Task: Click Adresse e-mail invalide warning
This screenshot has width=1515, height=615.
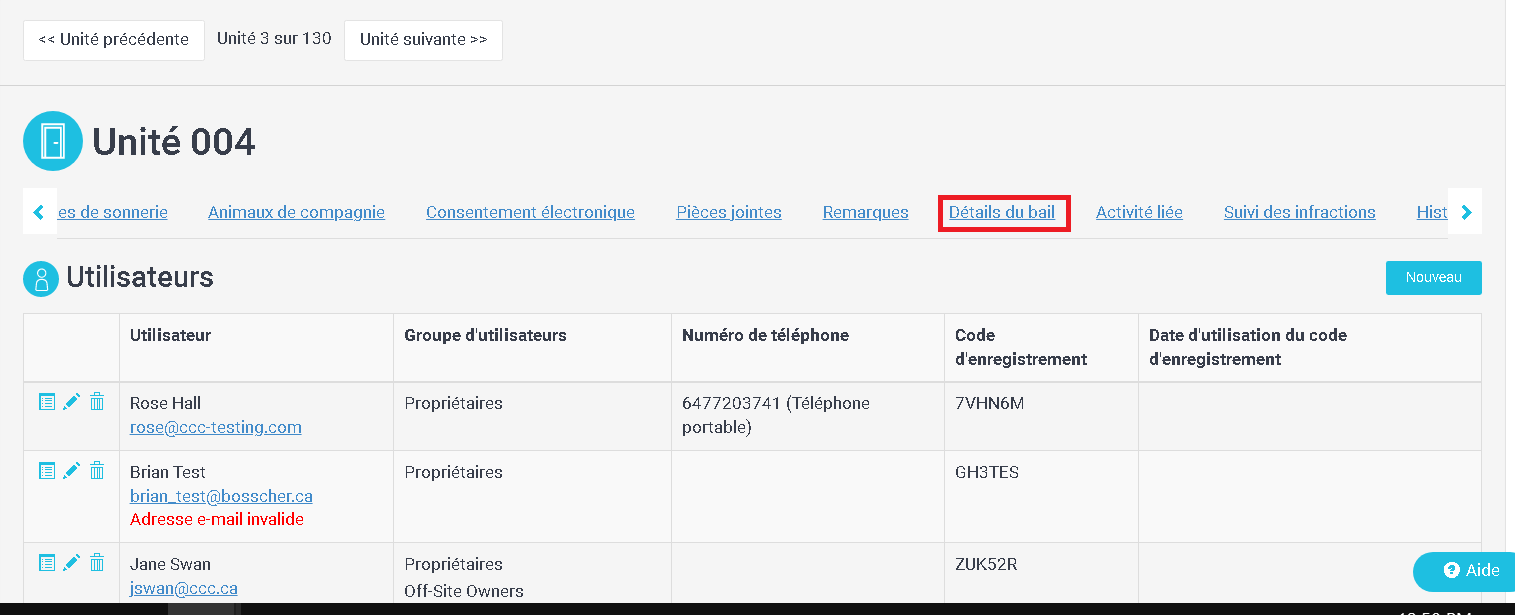Action: coord(217,519)
